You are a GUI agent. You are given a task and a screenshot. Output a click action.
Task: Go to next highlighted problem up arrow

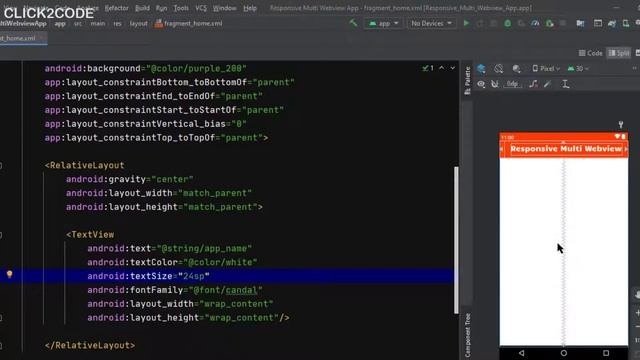pos(442,68)
